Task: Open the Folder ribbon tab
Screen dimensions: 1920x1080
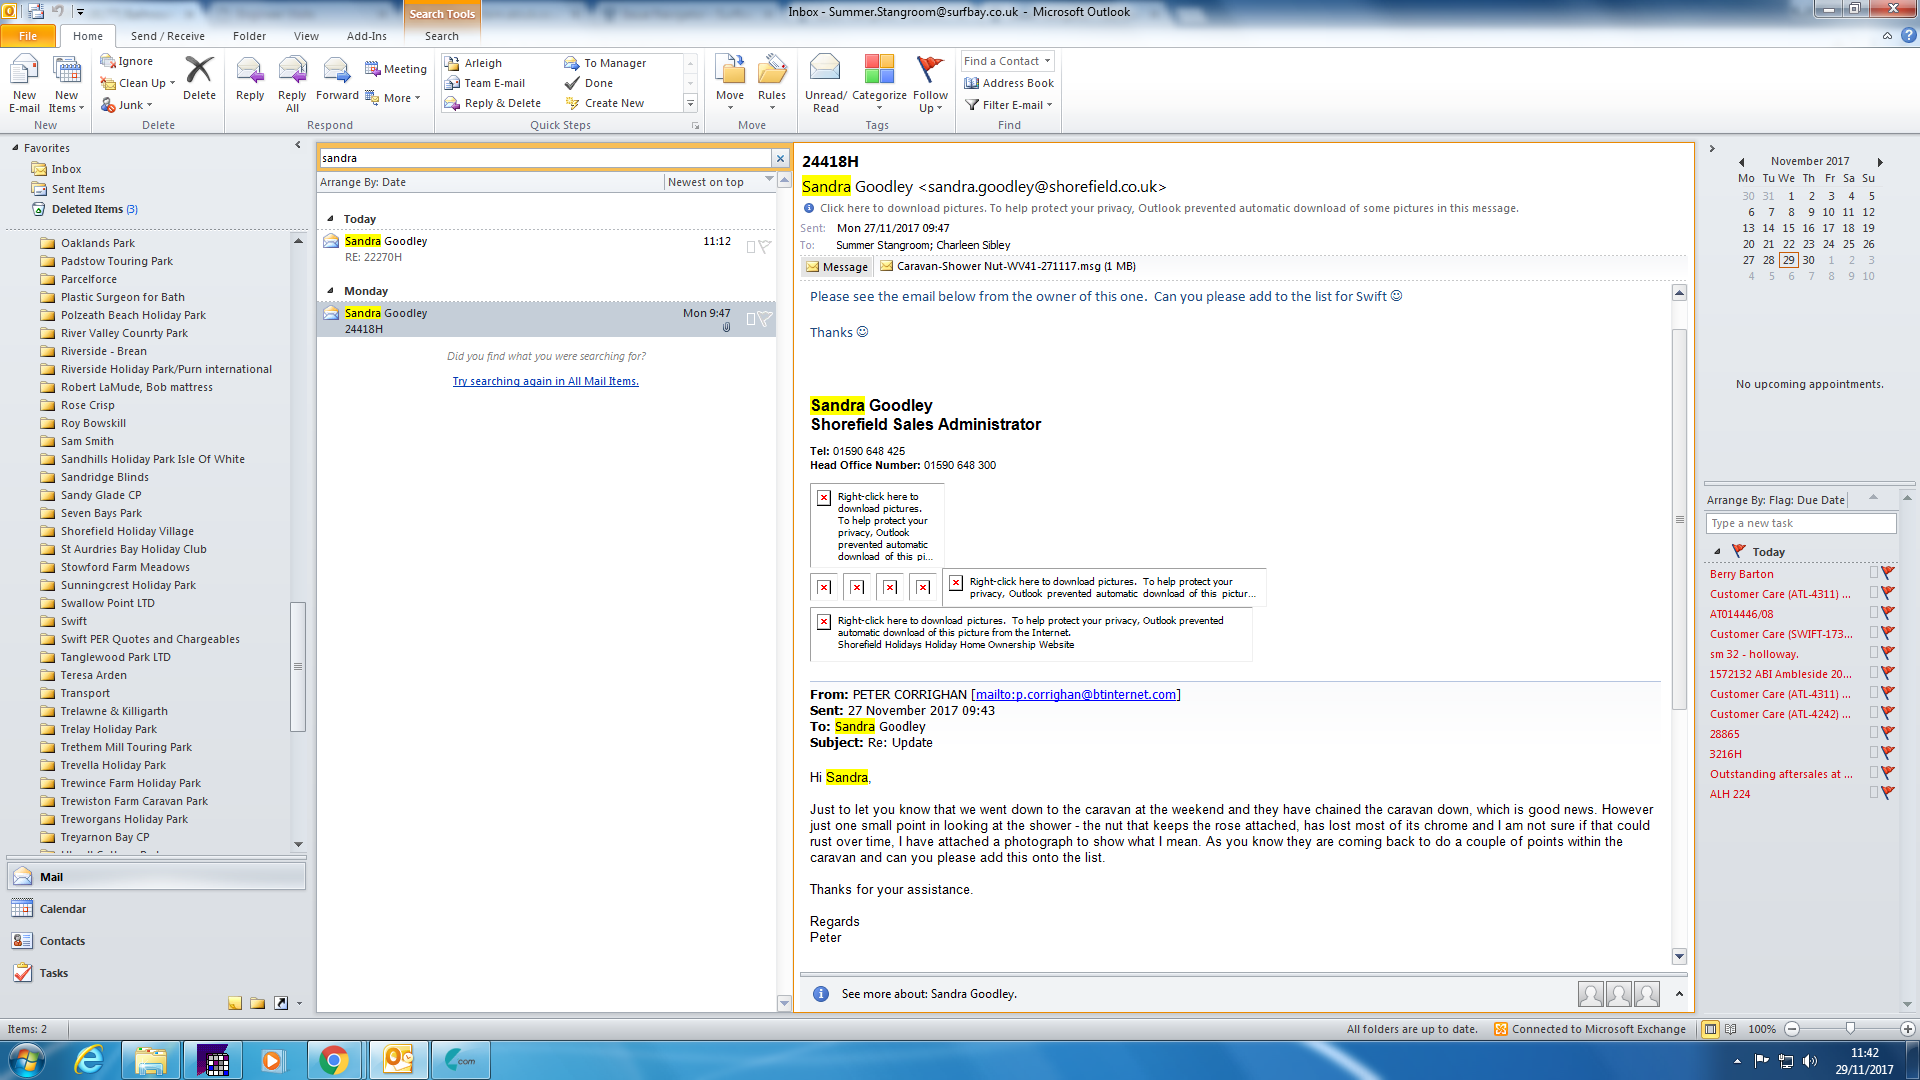Action: [x=249, y=36]
